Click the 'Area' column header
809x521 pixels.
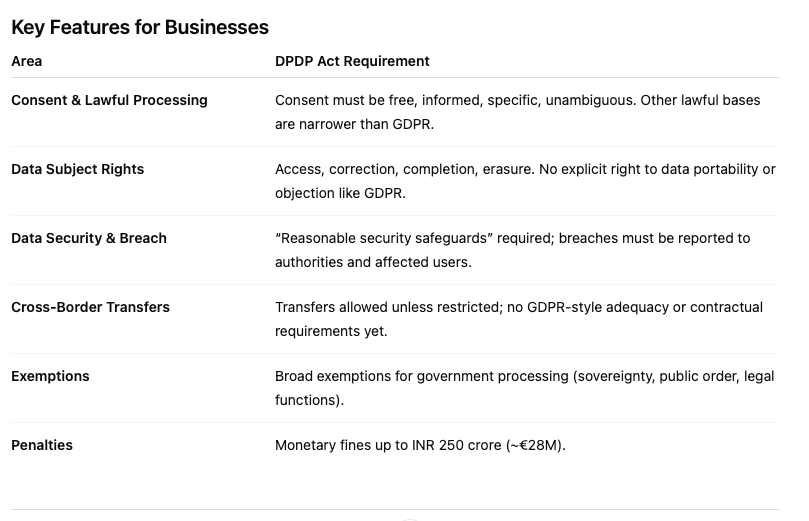(x=27, y=61)
